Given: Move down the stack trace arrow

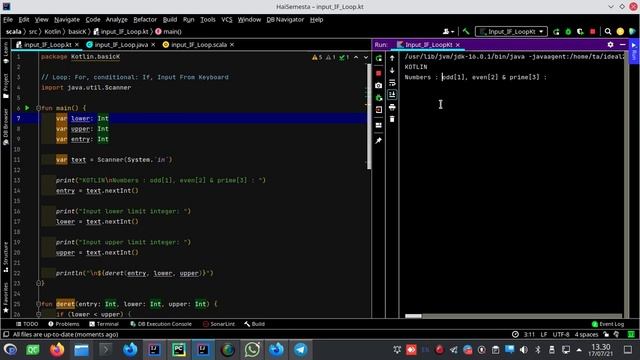Looking at the screenshot, I should 392,71.
